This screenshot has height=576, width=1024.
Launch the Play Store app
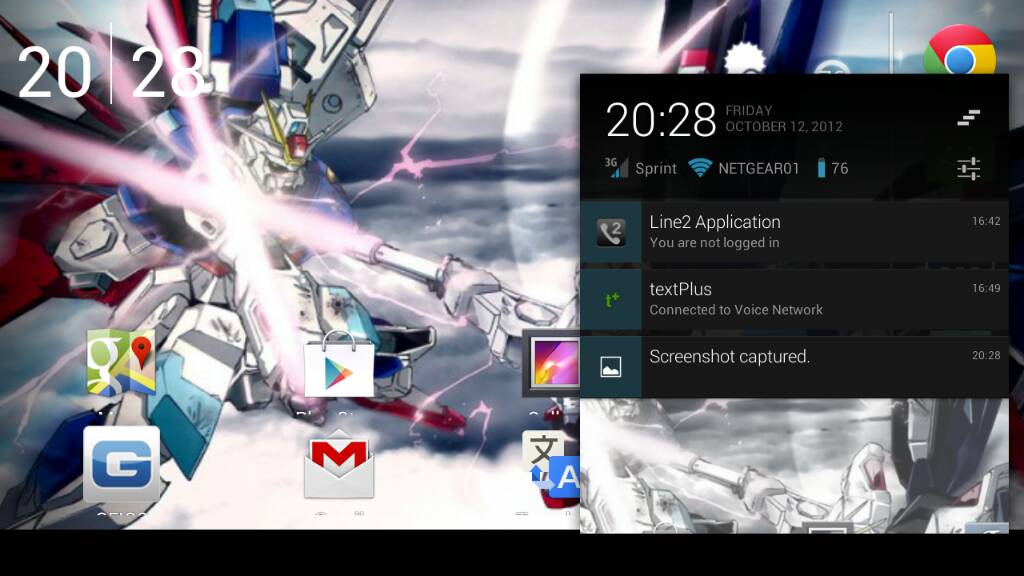point(339,364)
